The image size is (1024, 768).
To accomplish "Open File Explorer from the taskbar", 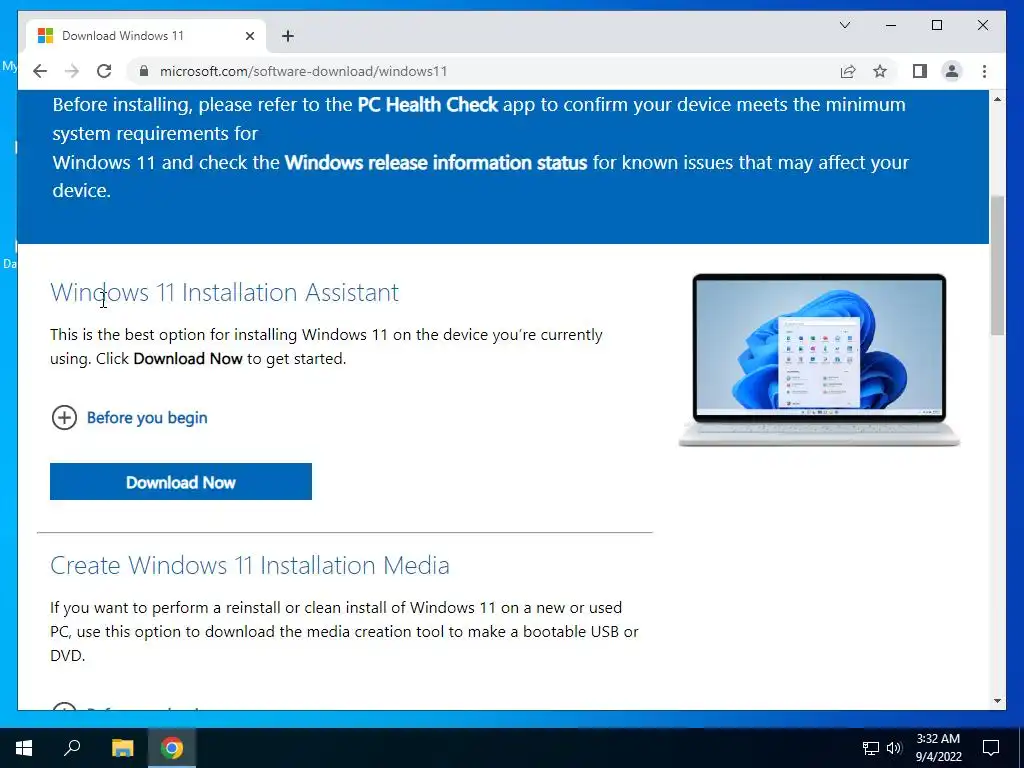I will [x=122, y=748].
